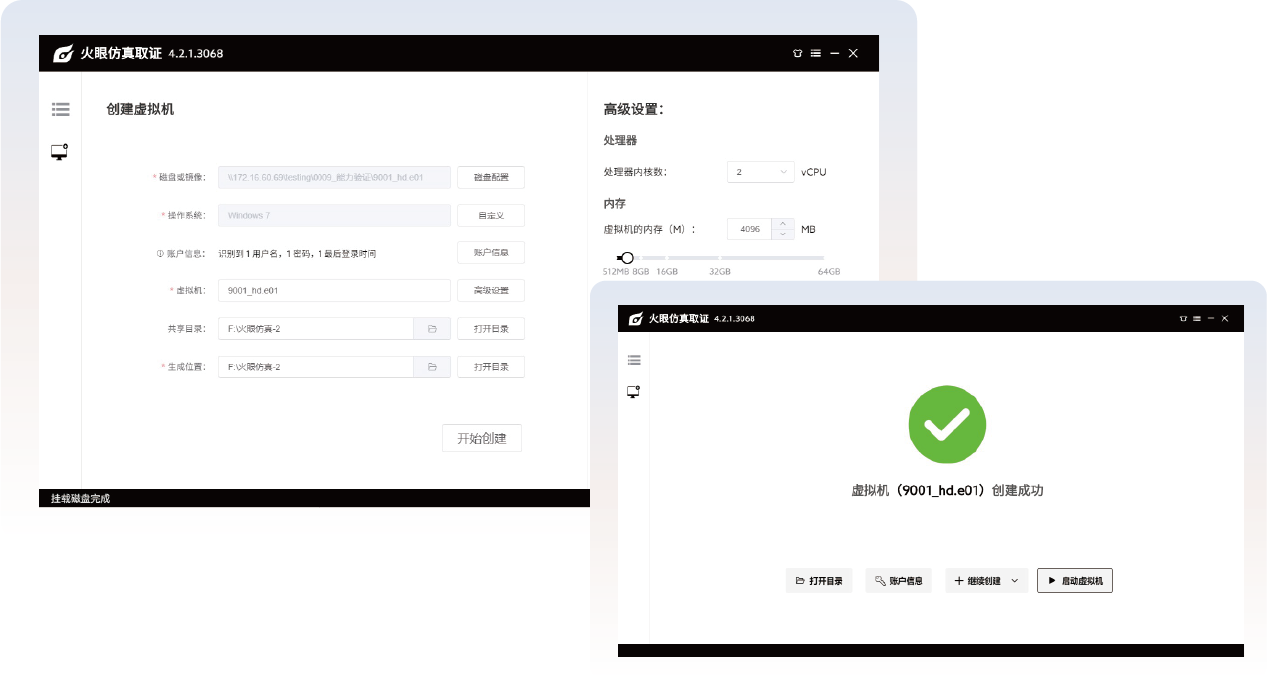
Task: Click the 虚拟机的内存 value field 4096
Action: (x=750, y=230)
